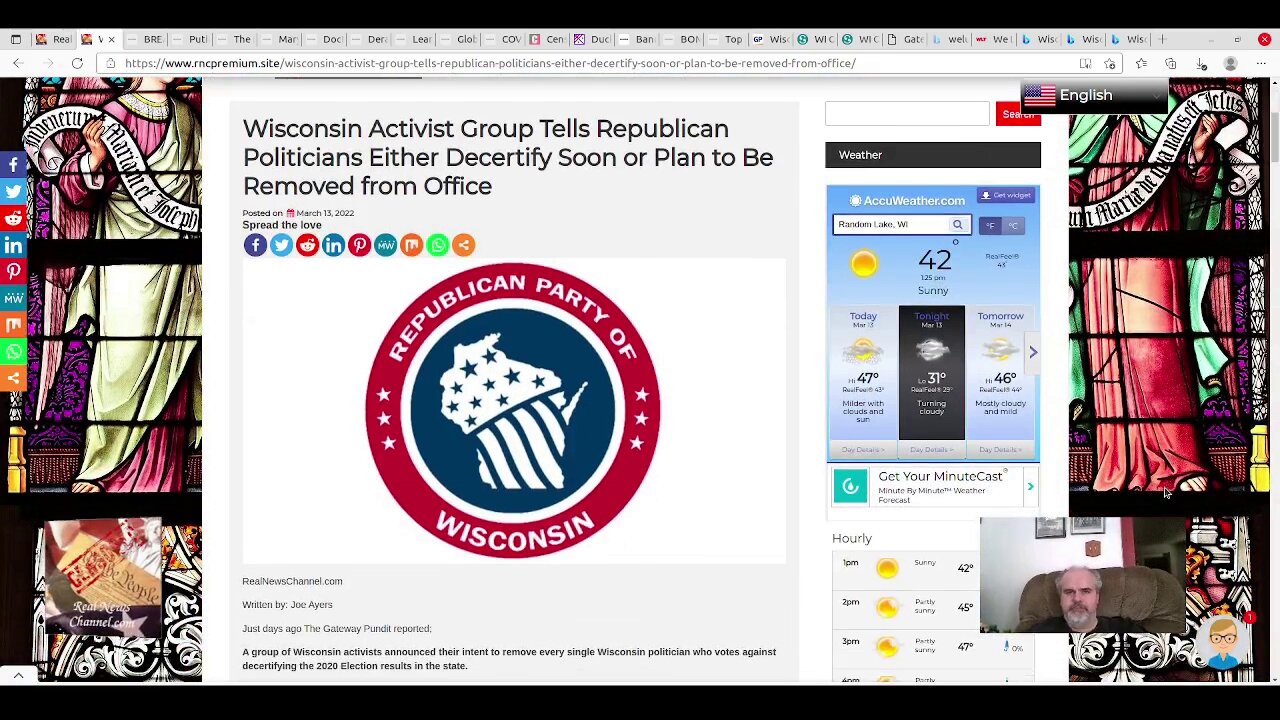Expand MinuteCast forecast arrow
Image resolution: width=1280 pixels, height=720 pixels.
(1030, 487)
